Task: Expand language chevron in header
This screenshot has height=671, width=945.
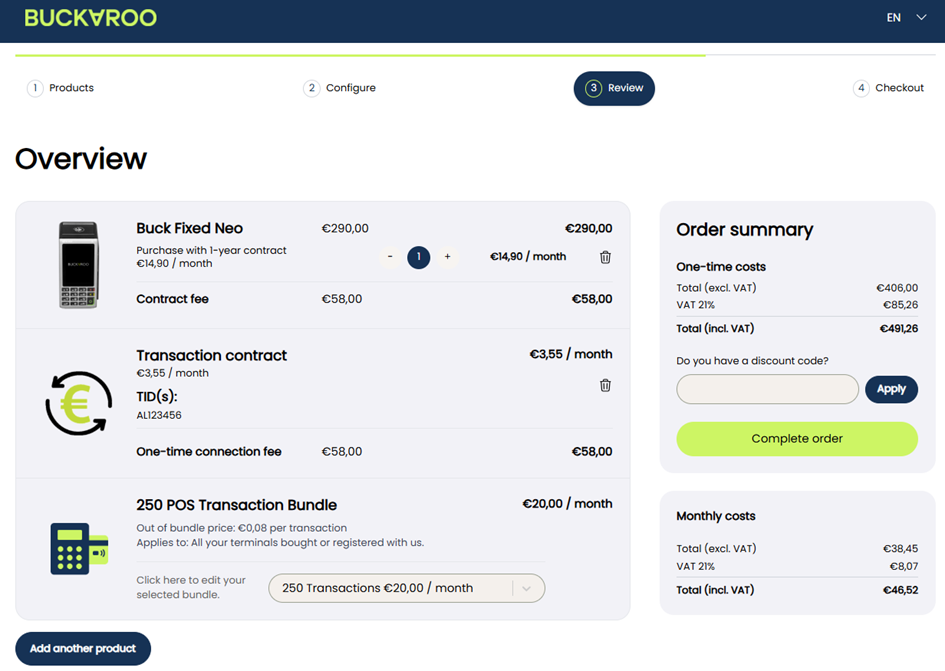Action: coord(921,17)
